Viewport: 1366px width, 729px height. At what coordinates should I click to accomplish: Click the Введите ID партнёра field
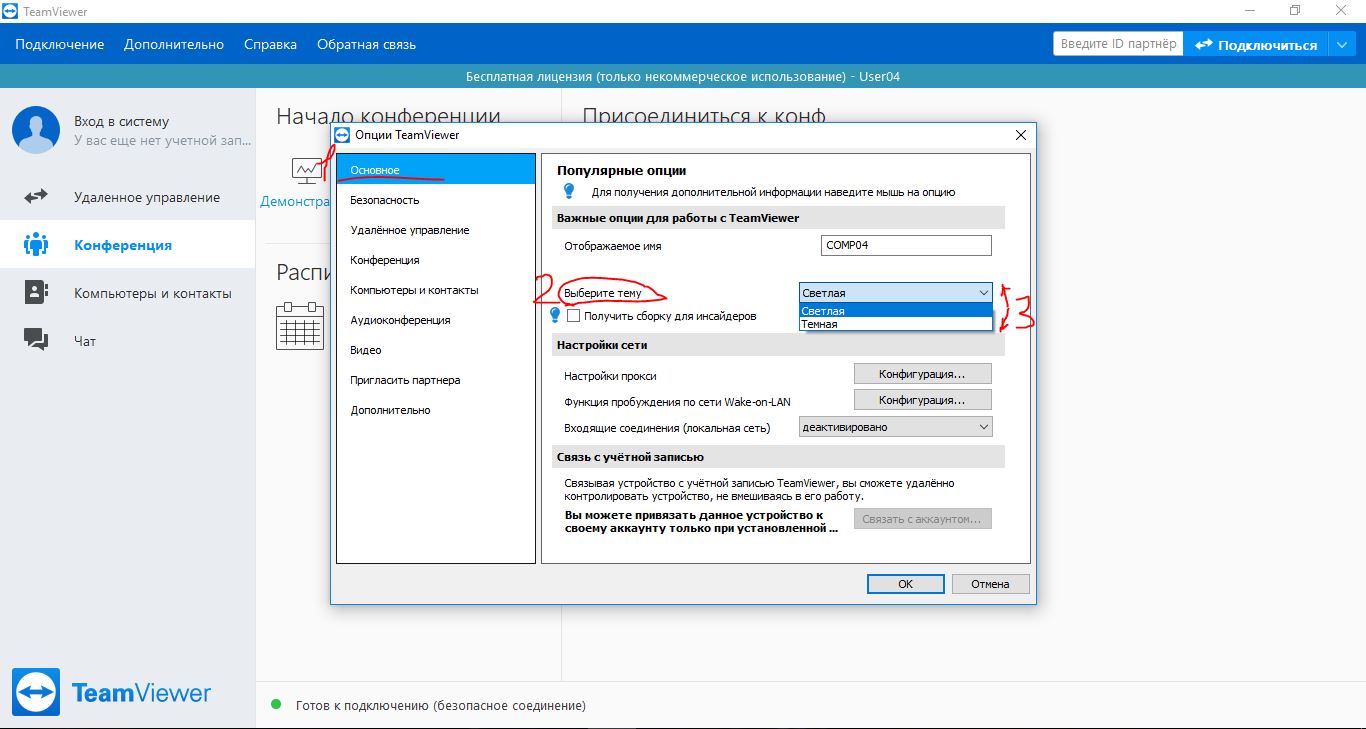(x=1118, y=44)
